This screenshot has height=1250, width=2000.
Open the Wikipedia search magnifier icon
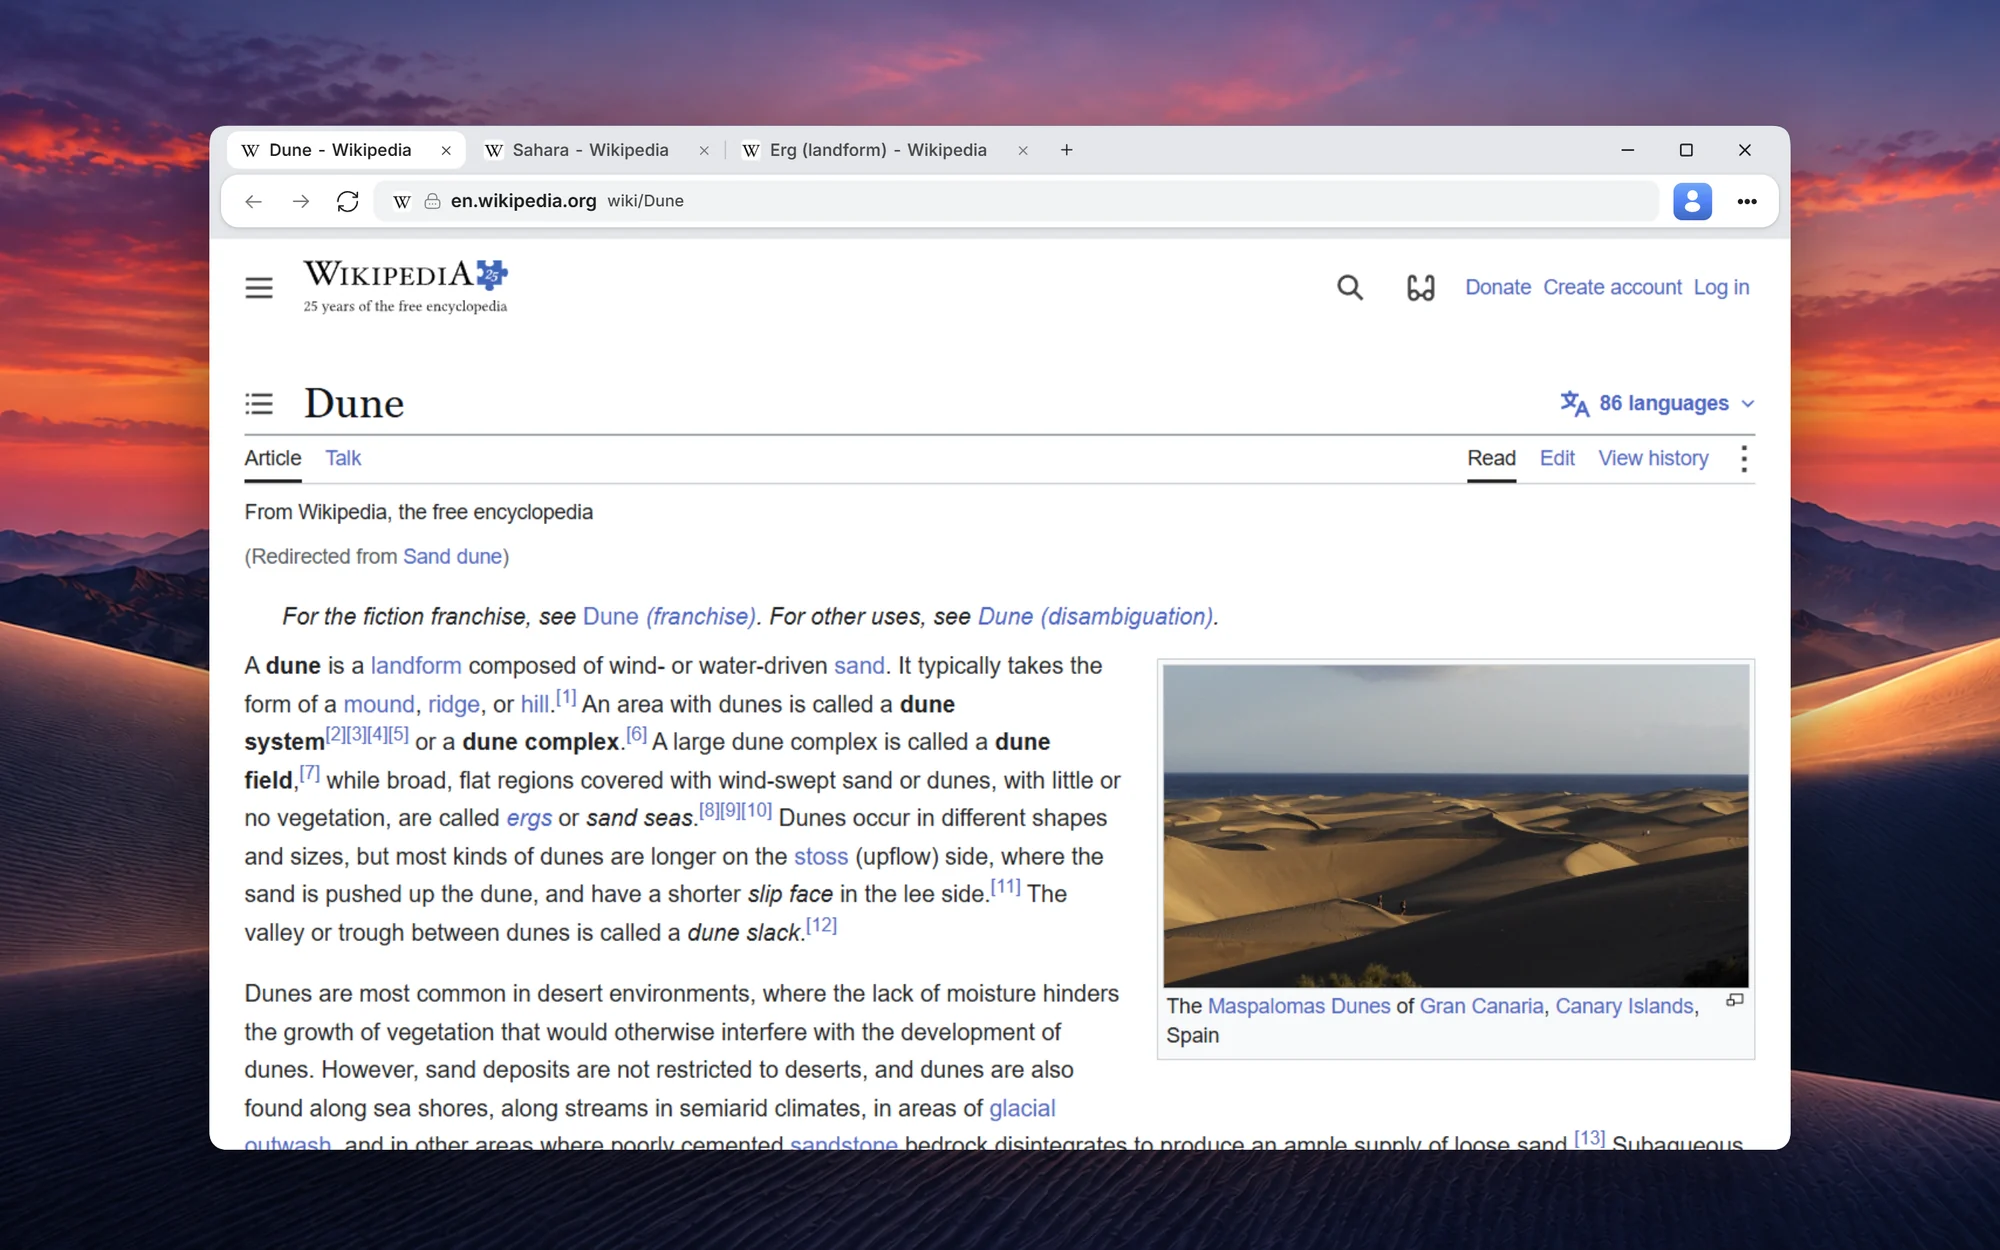[1350, 288]
